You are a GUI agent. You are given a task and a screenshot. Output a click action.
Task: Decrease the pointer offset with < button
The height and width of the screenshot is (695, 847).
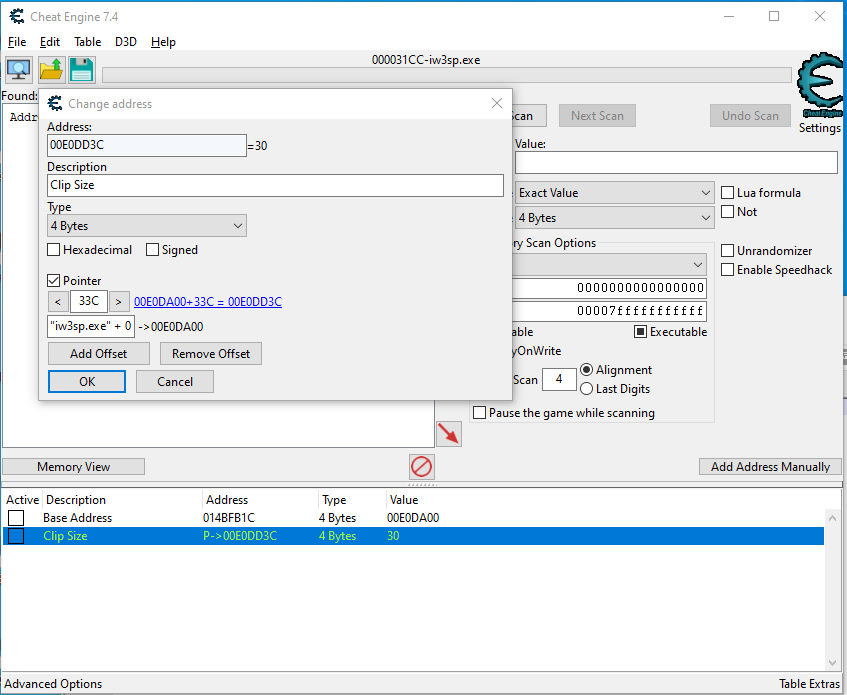tap(58, 302)
